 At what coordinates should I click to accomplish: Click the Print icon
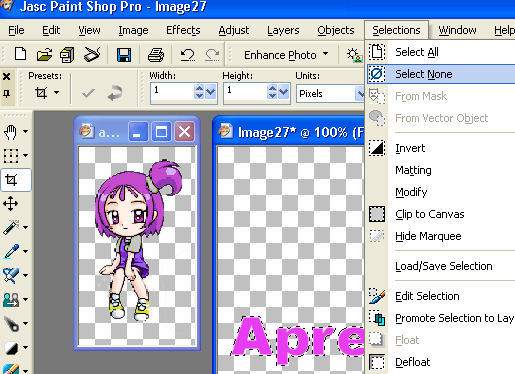click(x=156, y=55)
